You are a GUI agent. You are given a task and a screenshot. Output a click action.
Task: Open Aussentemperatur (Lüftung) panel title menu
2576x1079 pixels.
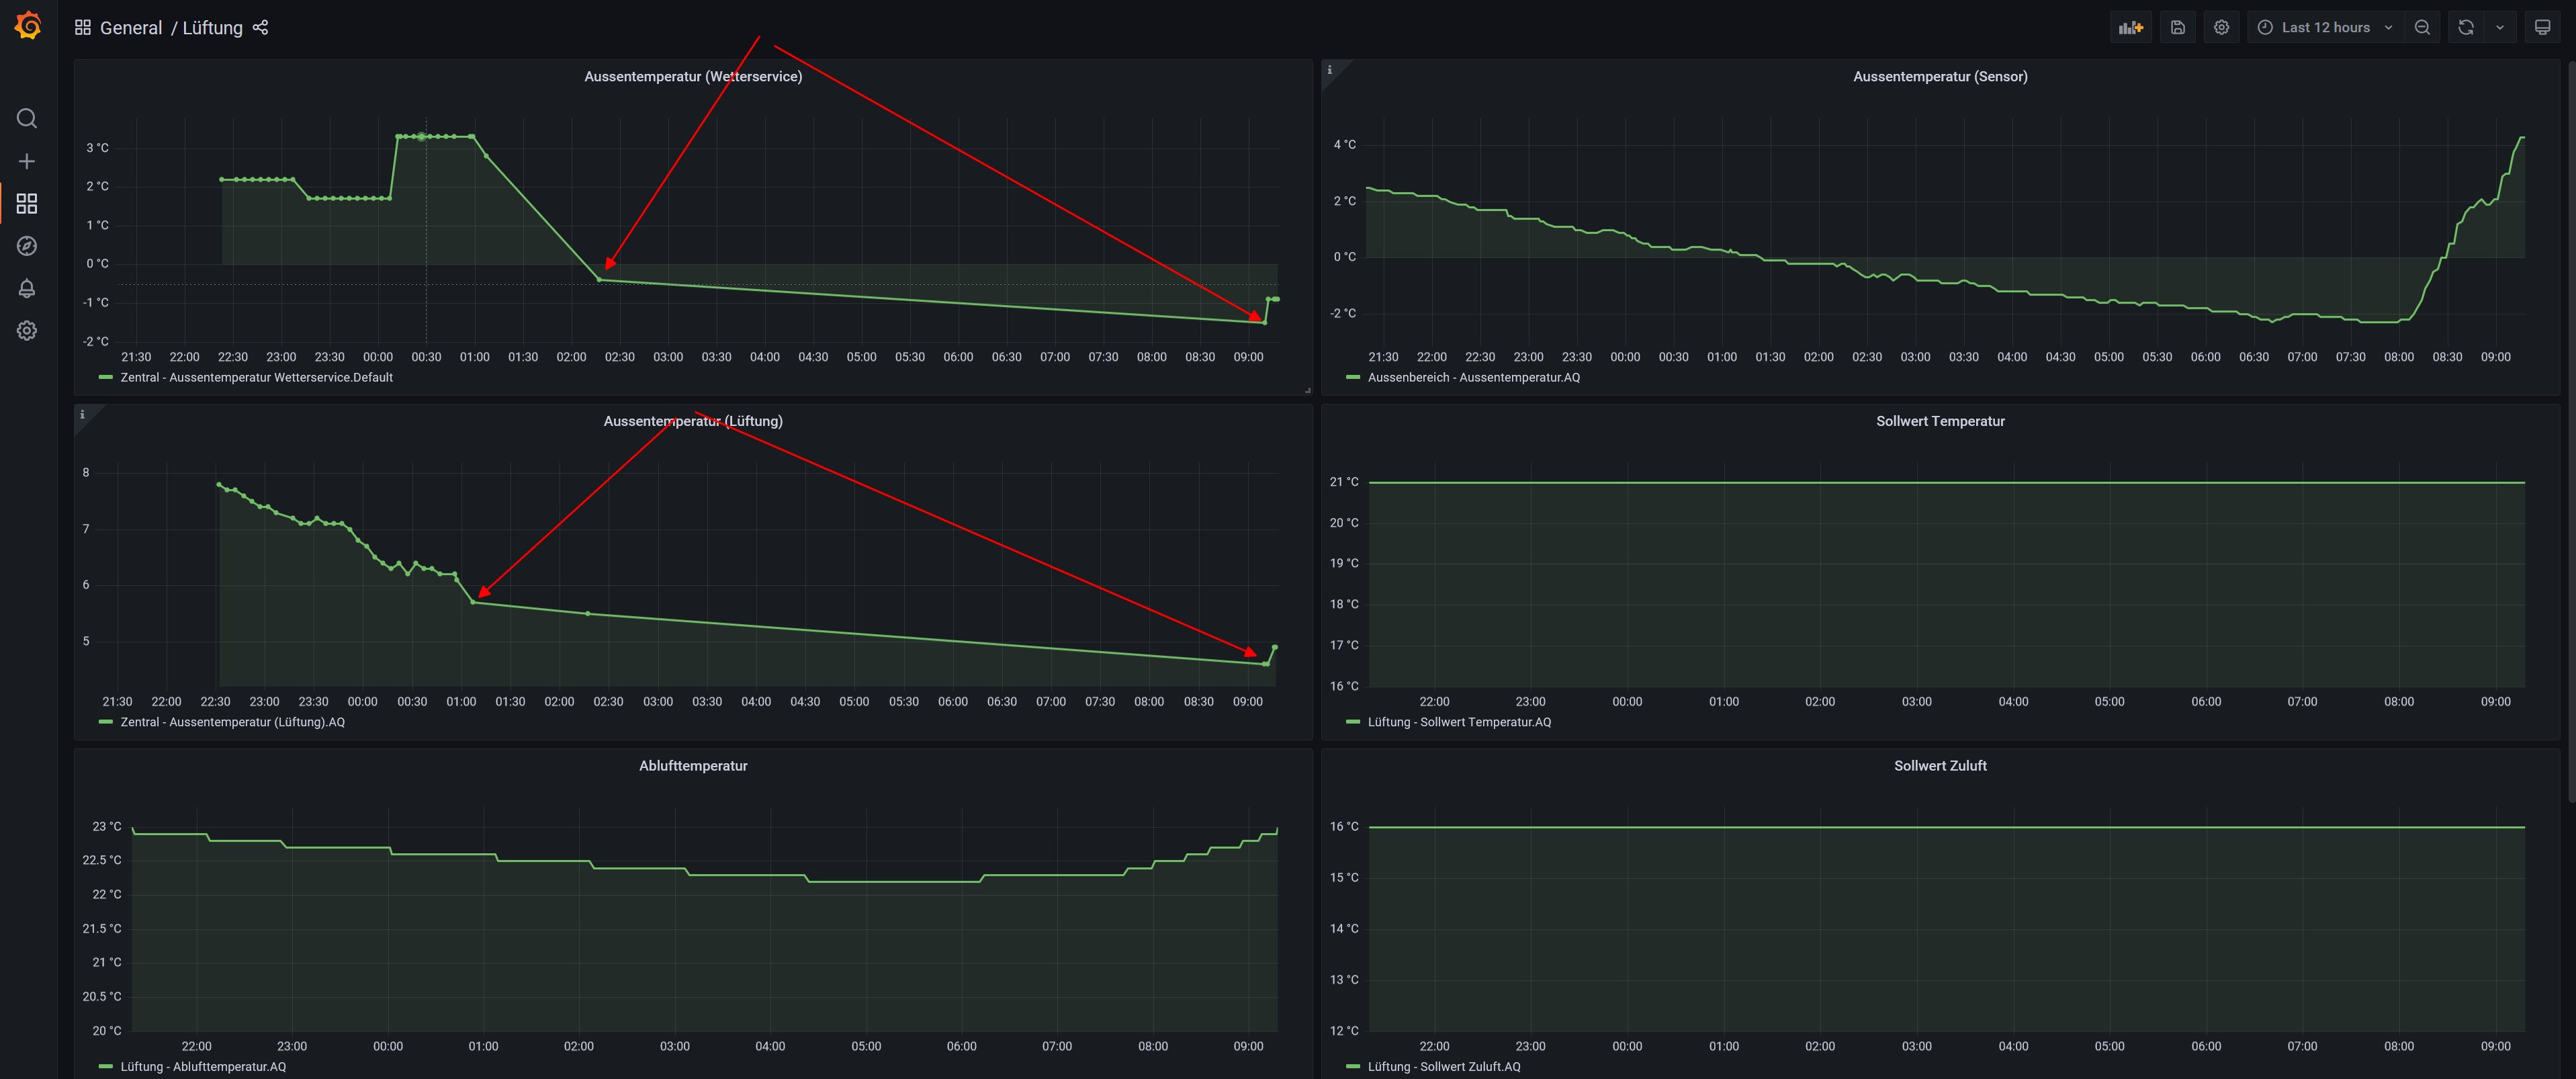(693, 421)
